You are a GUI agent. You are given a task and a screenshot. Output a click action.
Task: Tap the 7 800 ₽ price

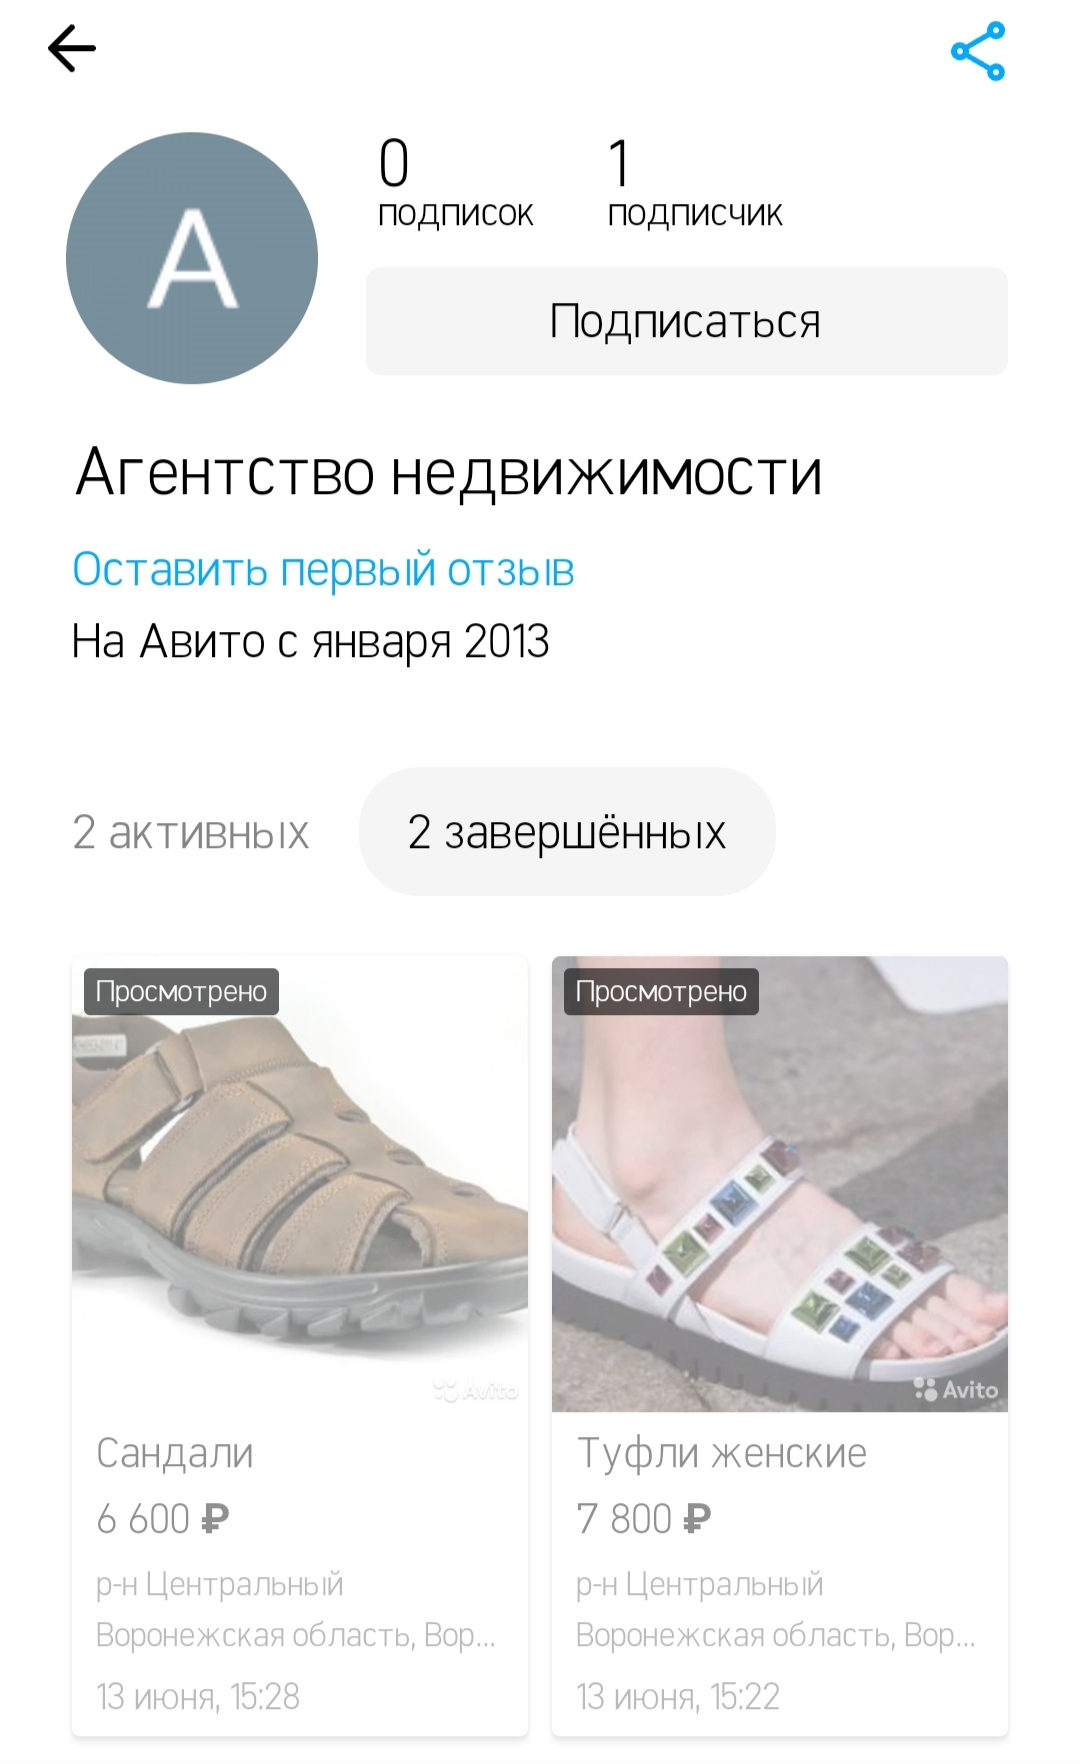pos(644,1519)
